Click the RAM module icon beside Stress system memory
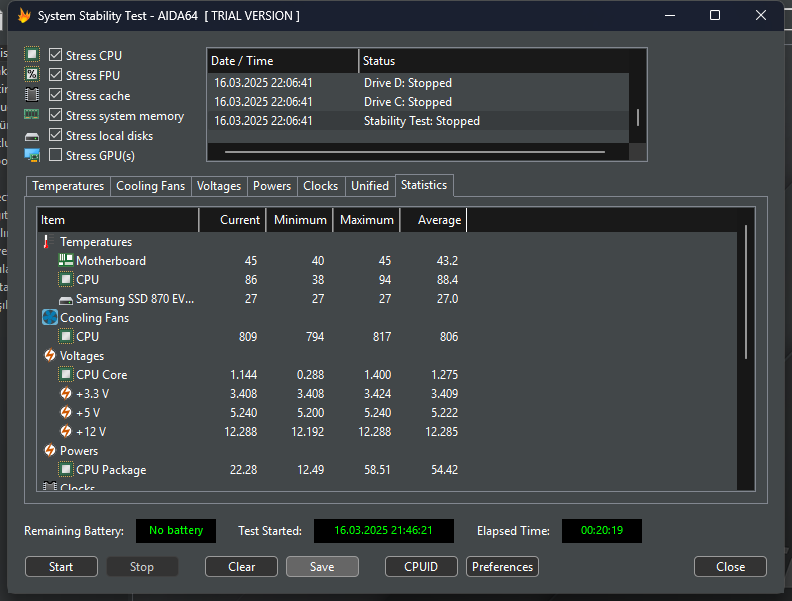Viewport: 792px width, 601px height. [32, 115]
